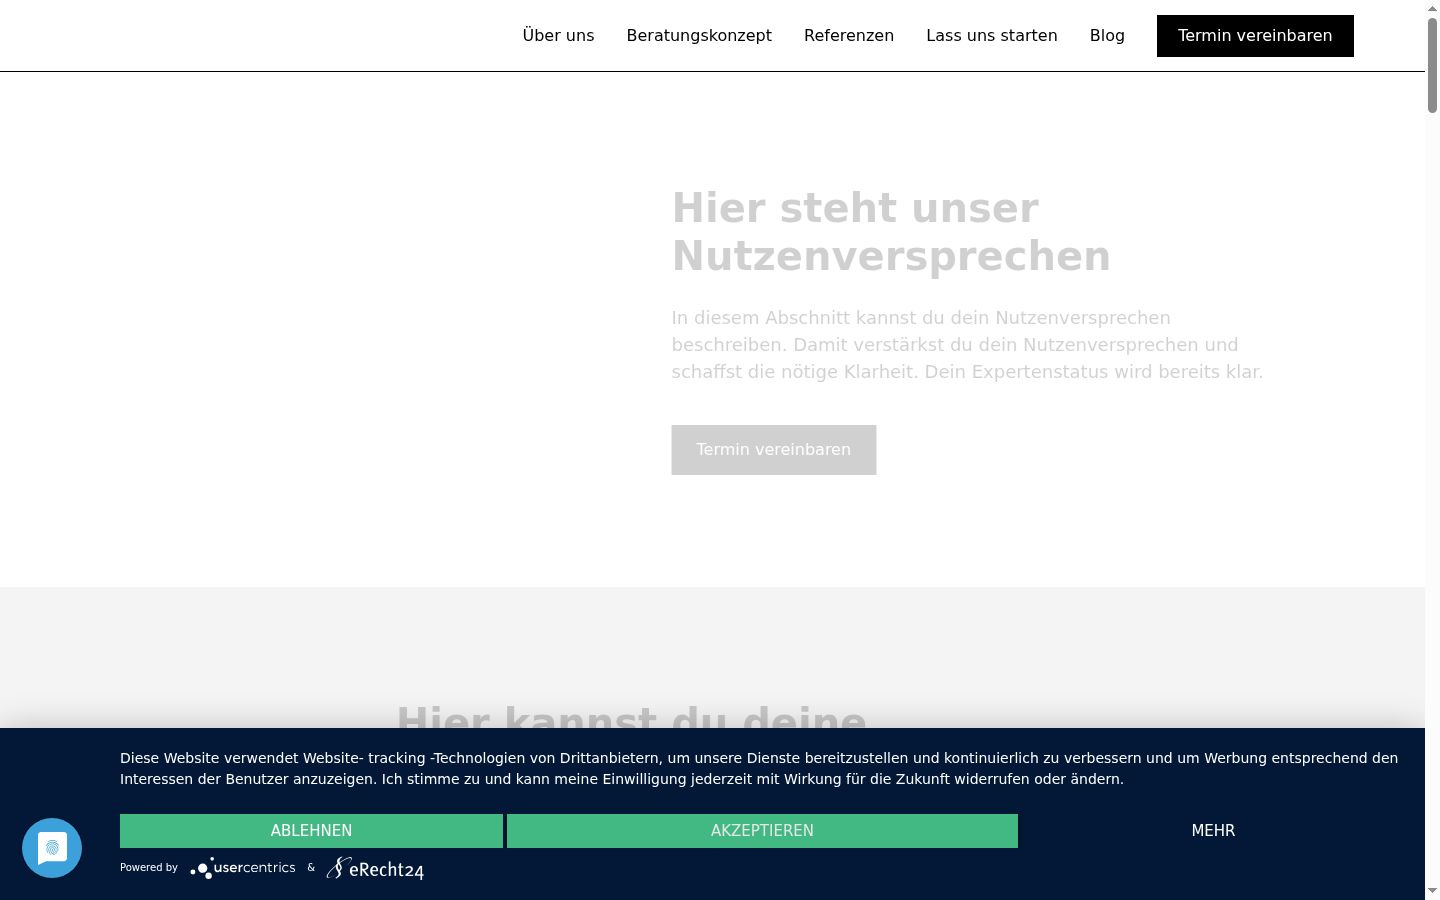Viewport: 1440px width, 900px height.
Task: Go to Beratungskonzept page
Action: click(x=699, y=35)
